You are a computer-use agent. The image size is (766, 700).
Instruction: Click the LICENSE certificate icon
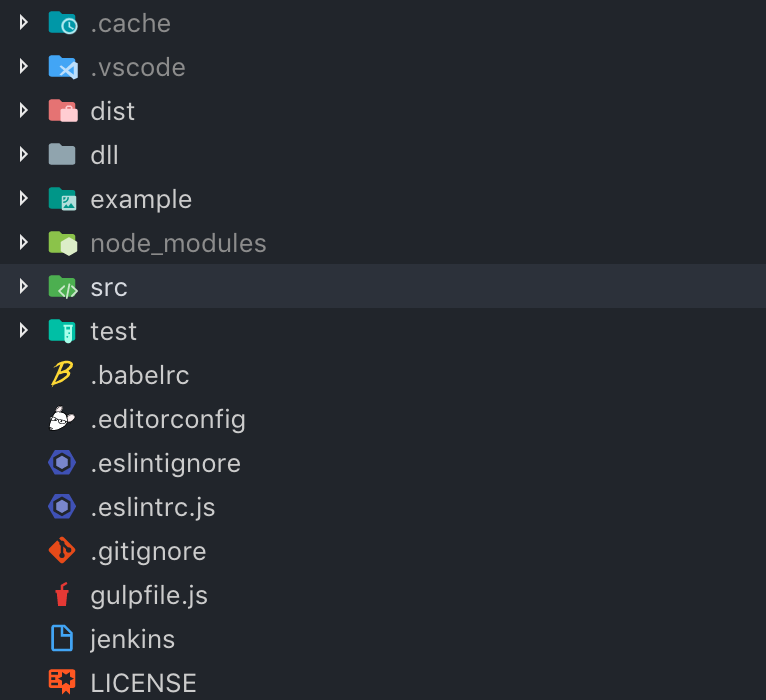(62, 681)
